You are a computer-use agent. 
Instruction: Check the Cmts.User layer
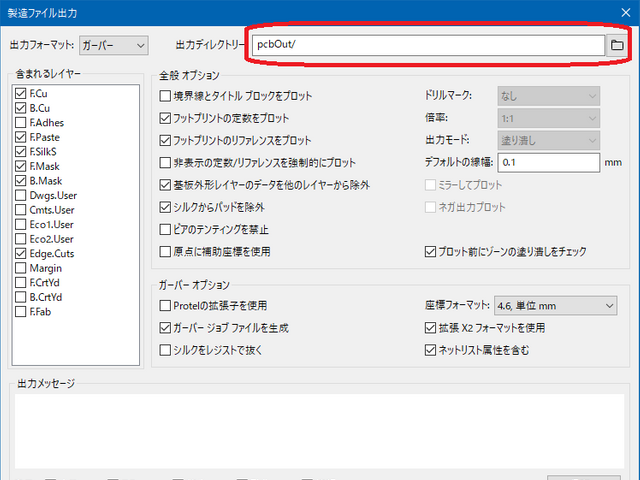(x=20, y=210)
